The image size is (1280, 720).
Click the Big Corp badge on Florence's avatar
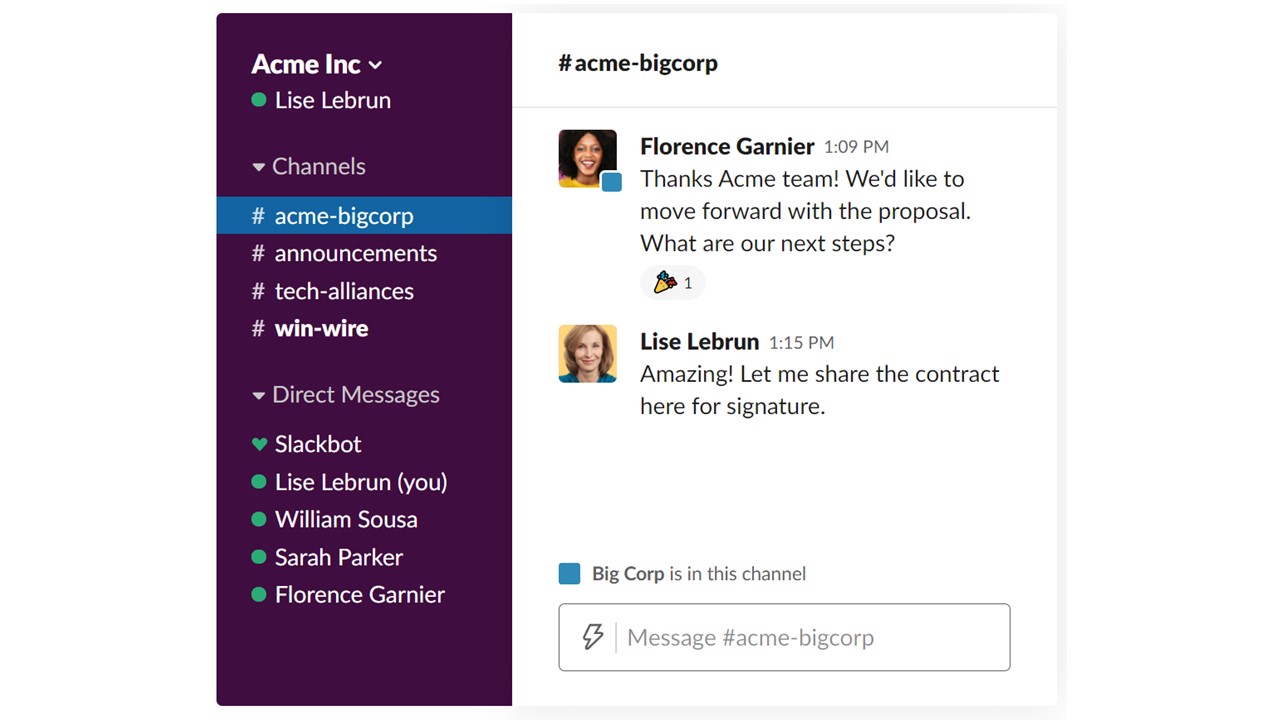click(x=612, y=183)
